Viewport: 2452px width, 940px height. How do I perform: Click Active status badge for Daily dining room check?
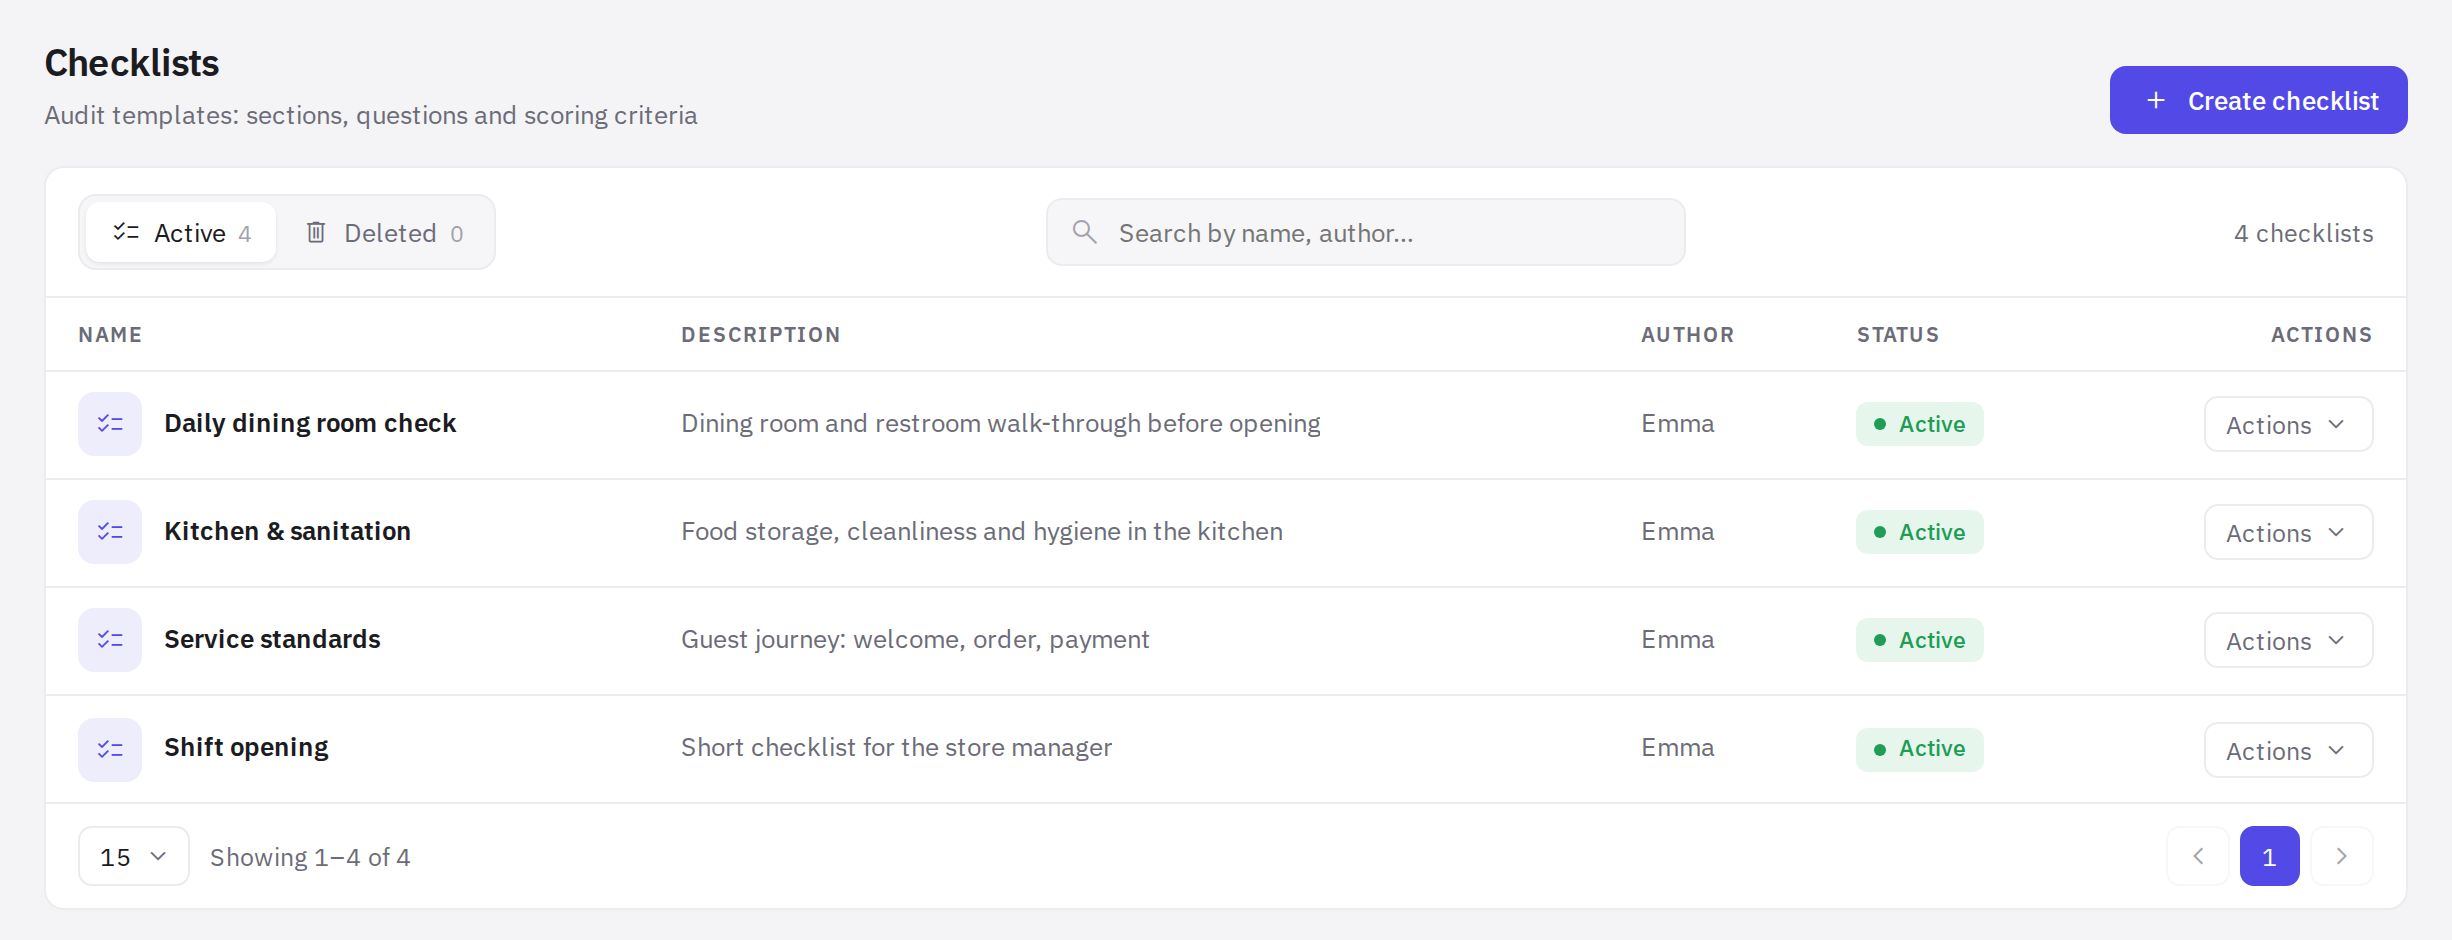point(1920,424)
